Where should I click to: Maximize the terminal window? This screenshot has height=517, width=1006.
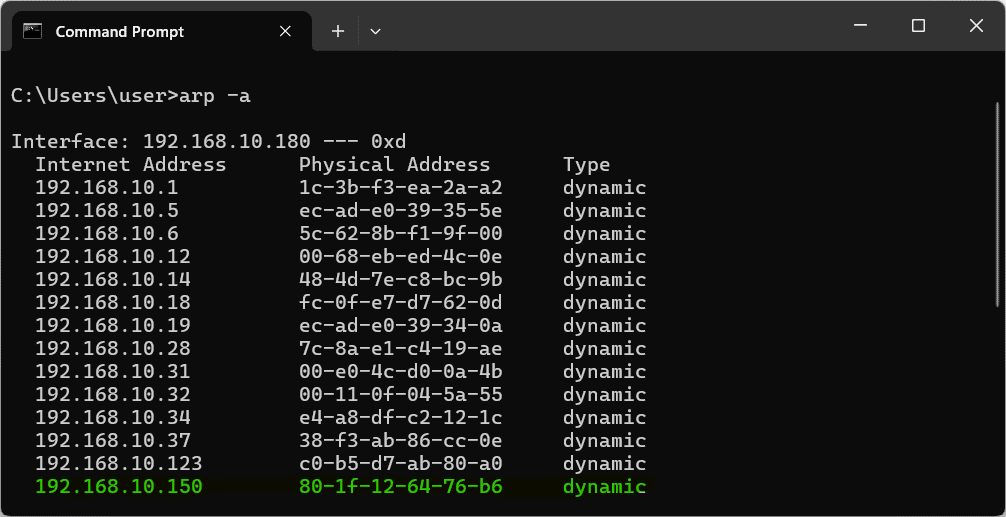(918, 26)
